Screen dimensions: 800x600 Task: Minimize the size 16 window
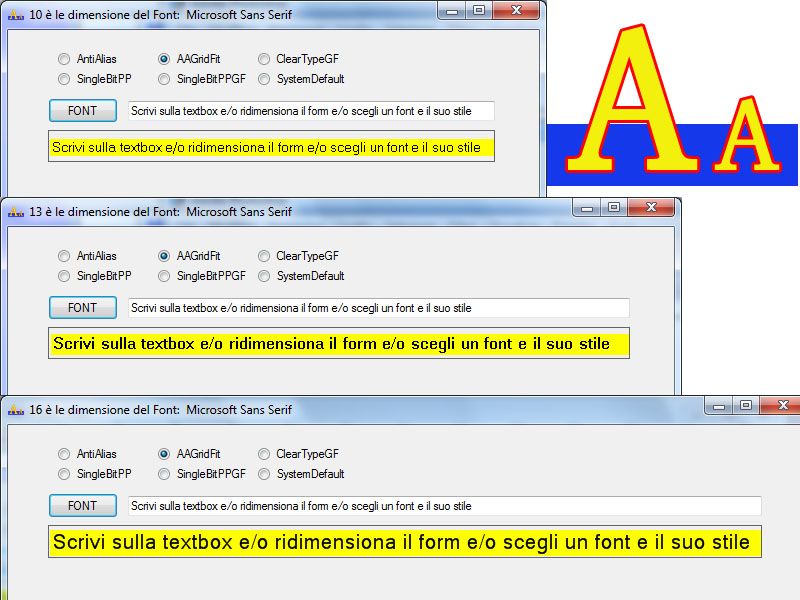(719, 406)
